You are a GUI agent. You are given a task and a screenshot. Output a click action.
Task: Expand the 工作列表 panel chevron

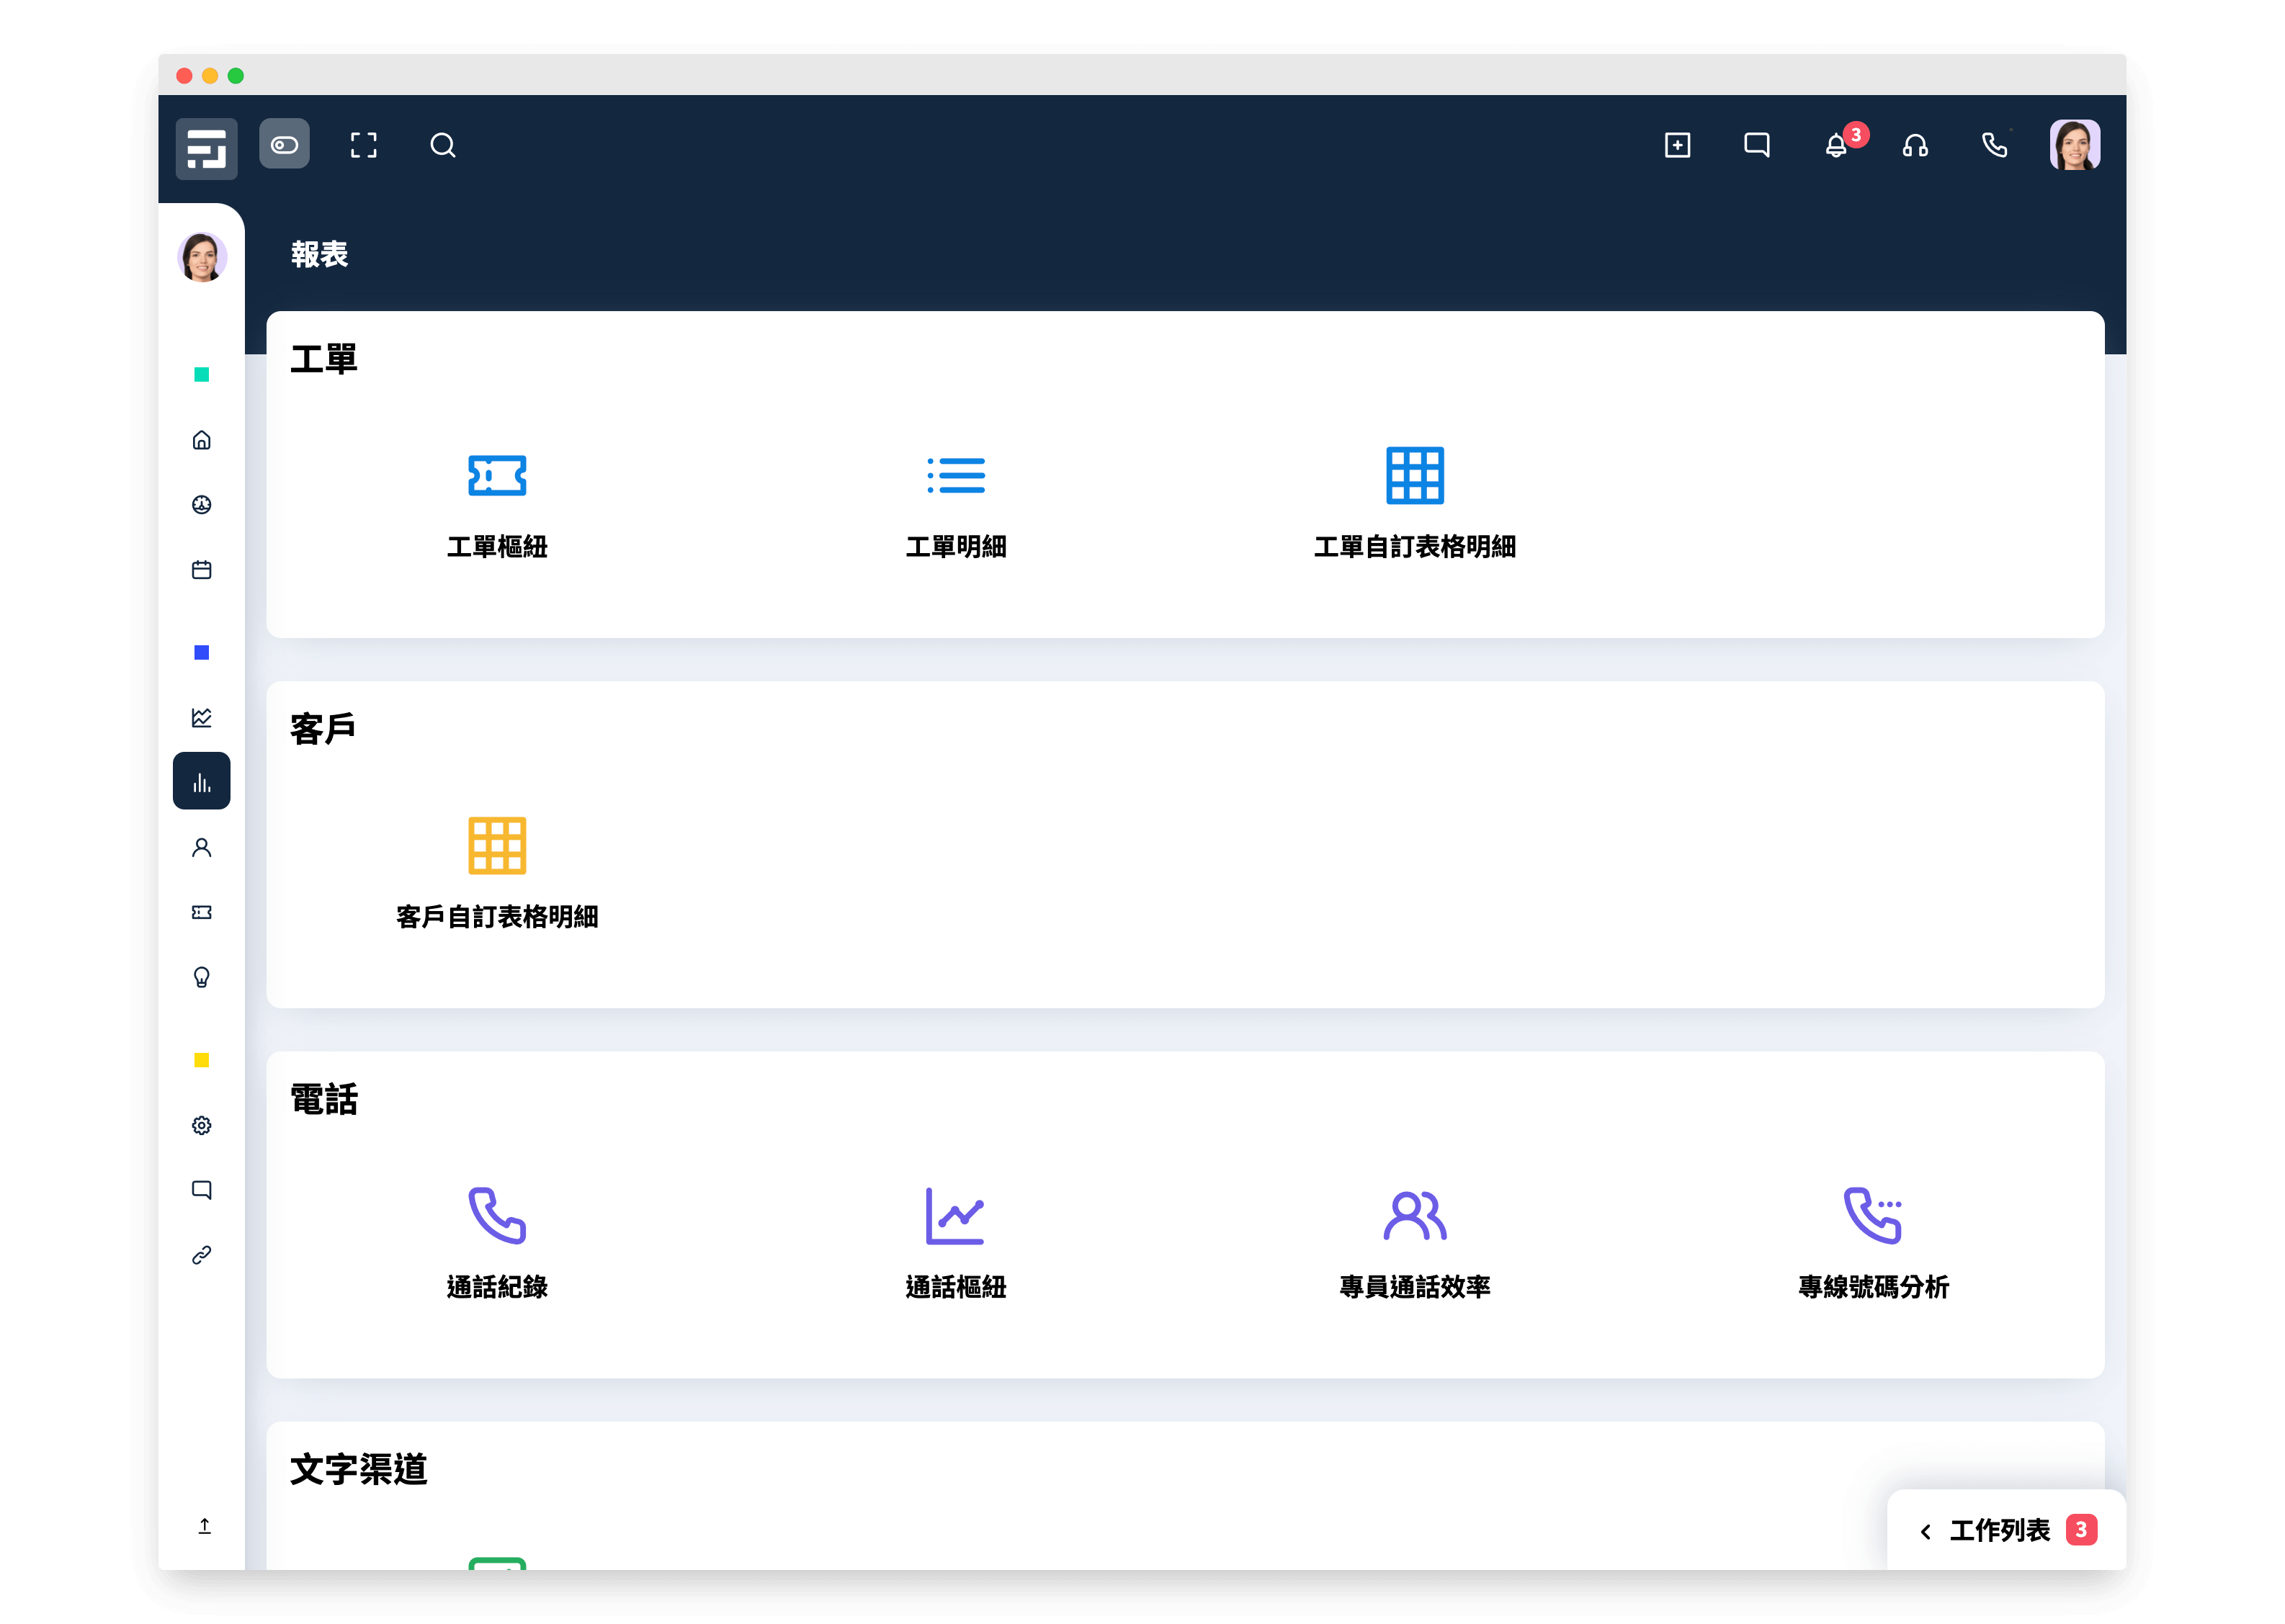(1925, 1532)
